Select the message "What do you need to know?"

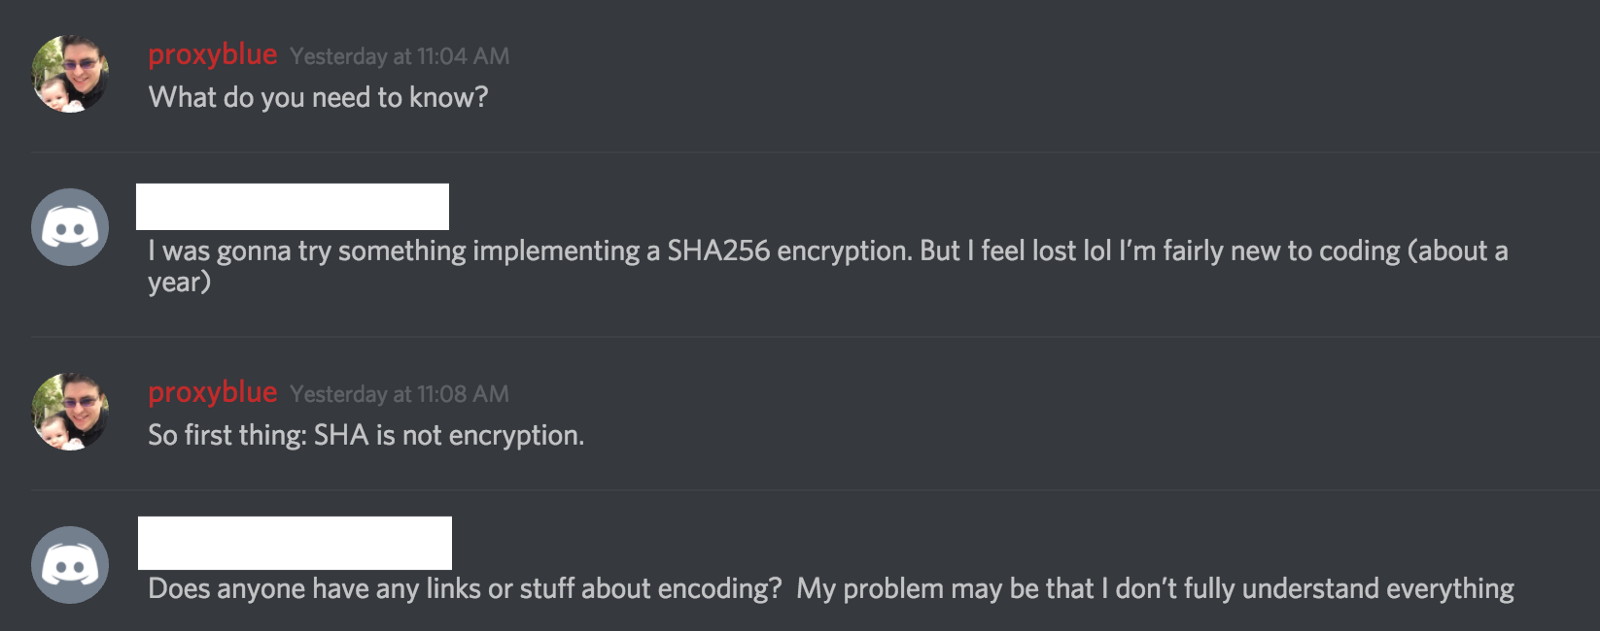(318, 97)
